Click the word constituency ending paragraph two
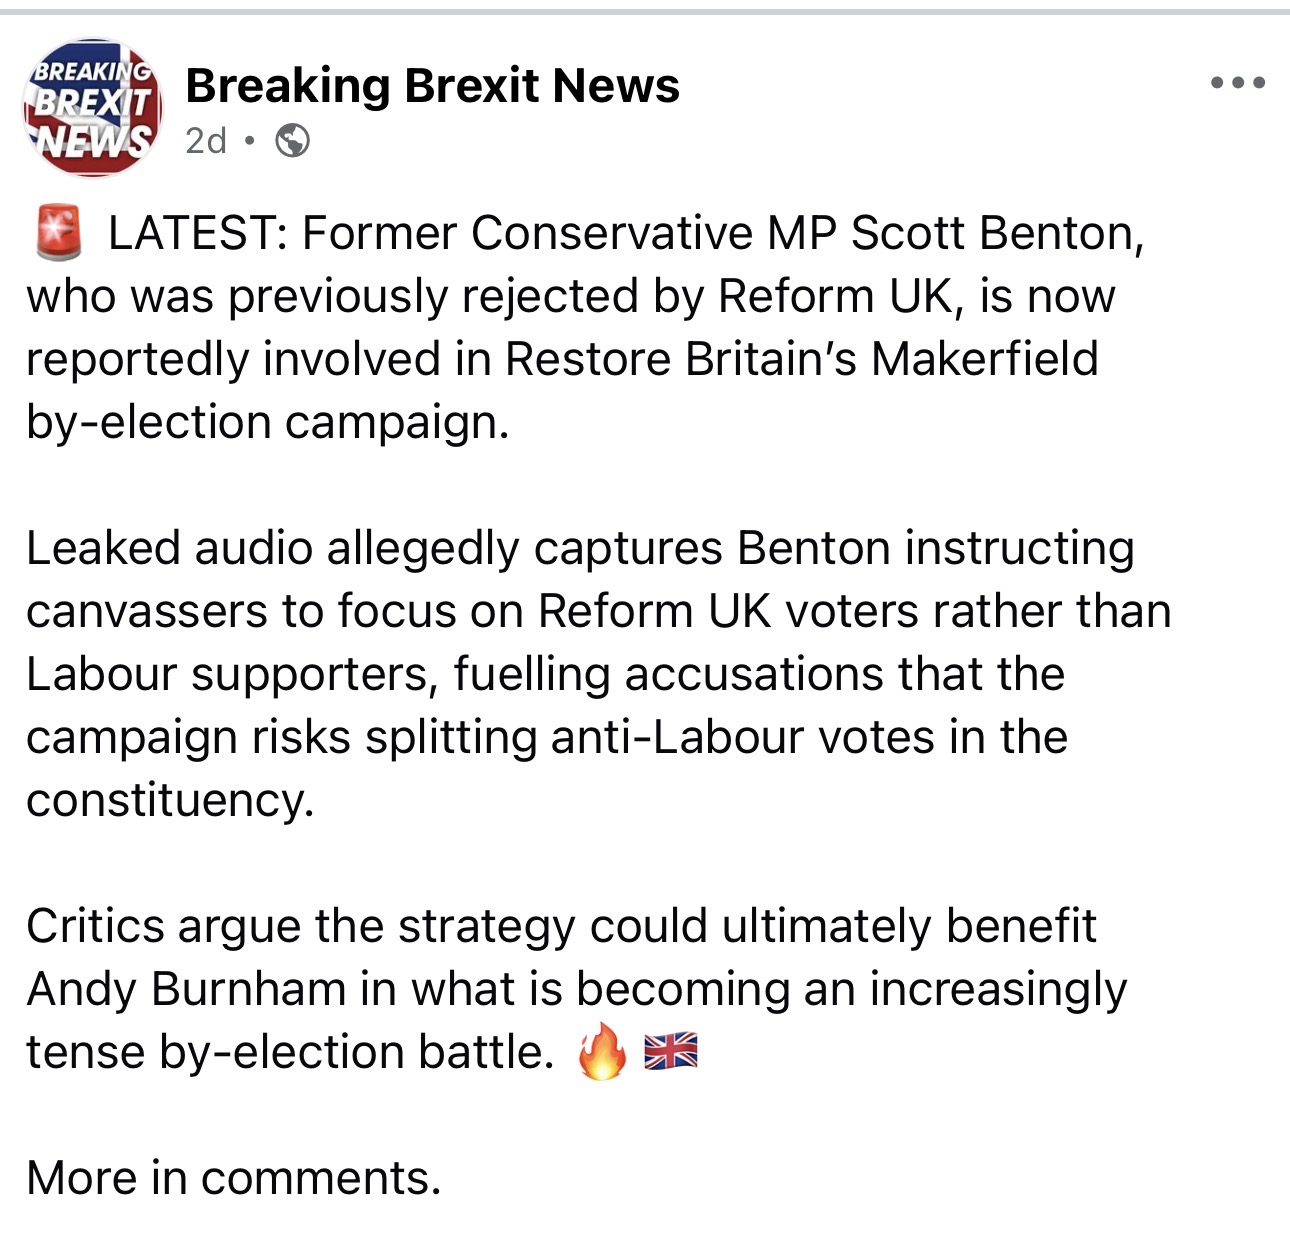1290x1238 pixels. point(170,800)
